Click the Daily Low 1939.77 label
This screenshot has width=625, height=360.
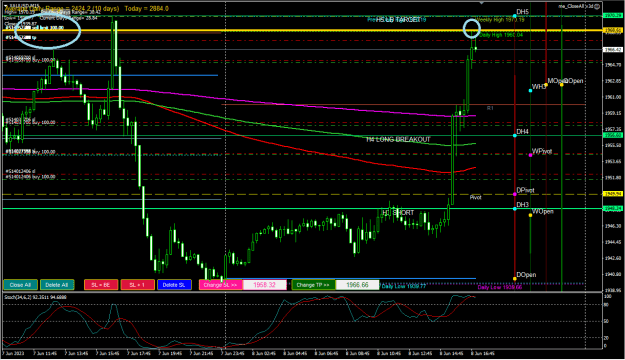point(403,286)
